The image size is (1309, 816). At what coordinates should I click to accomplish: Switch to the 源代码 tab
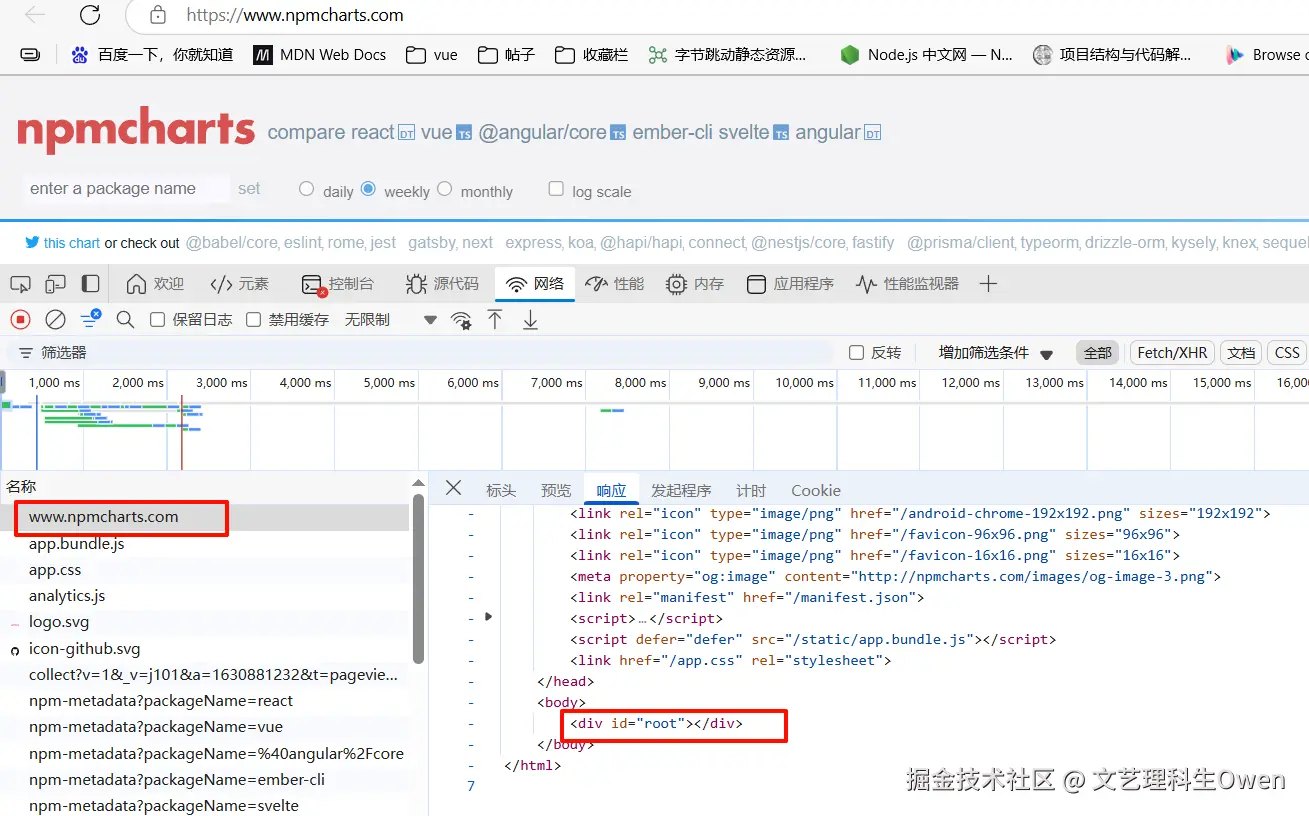click(x=442, y=284)
